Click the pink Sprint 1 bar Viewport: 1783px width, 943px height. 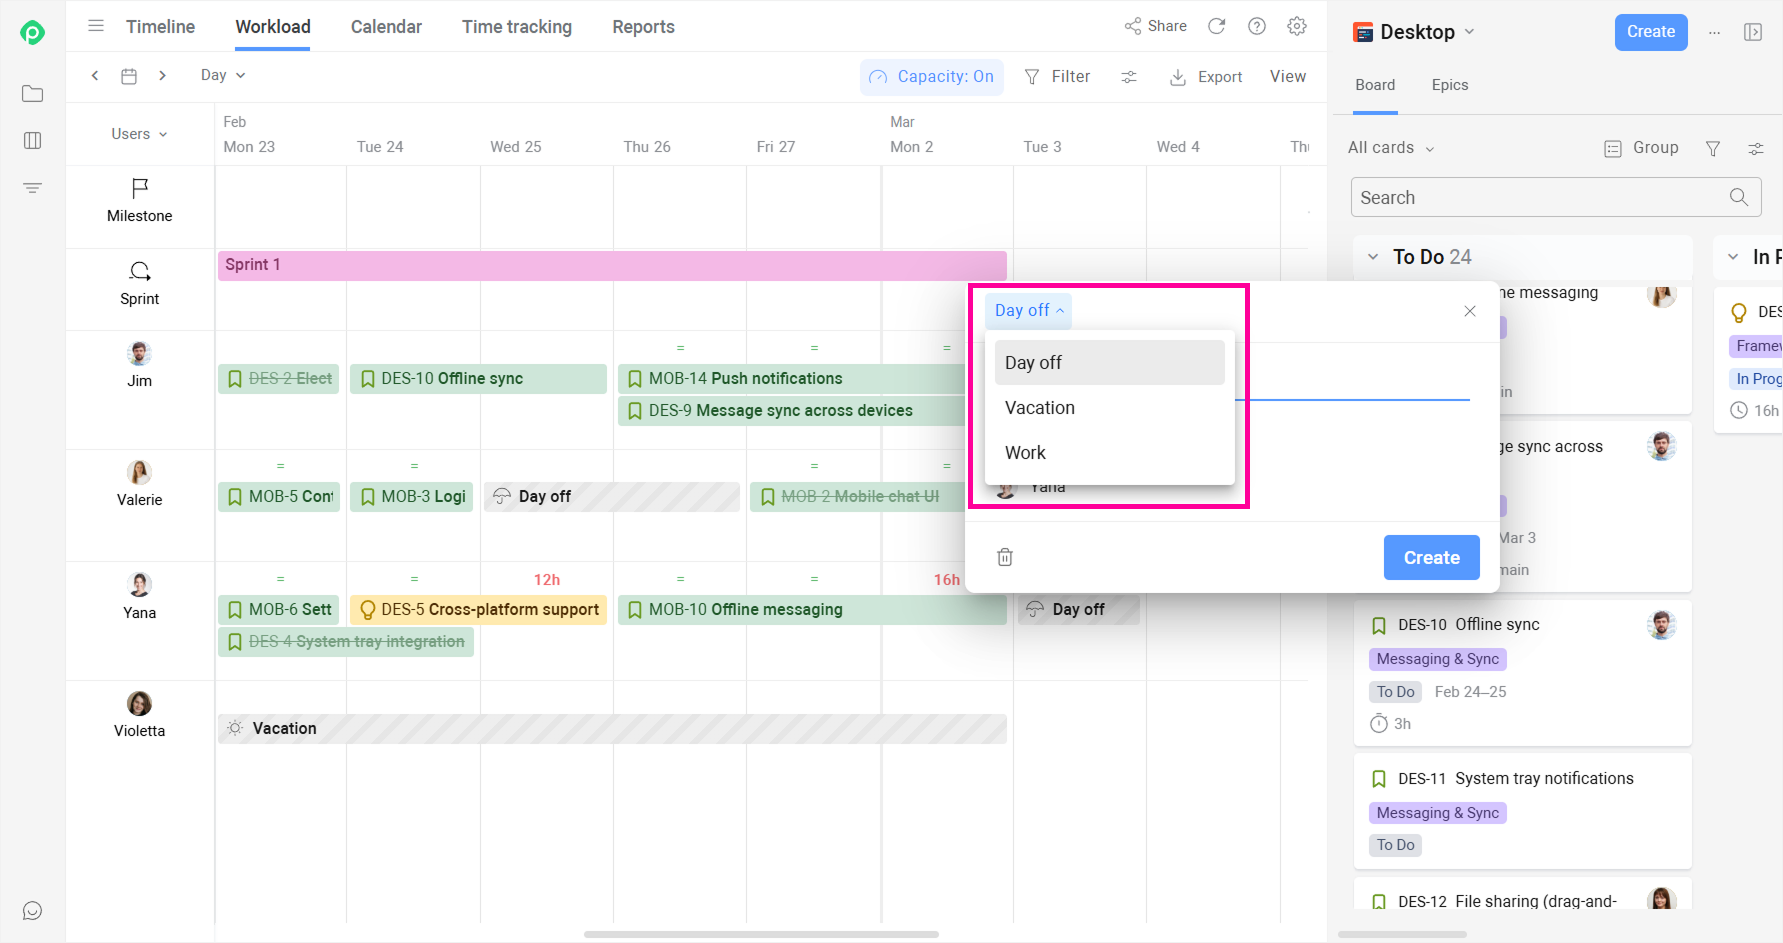coord(612,265)
